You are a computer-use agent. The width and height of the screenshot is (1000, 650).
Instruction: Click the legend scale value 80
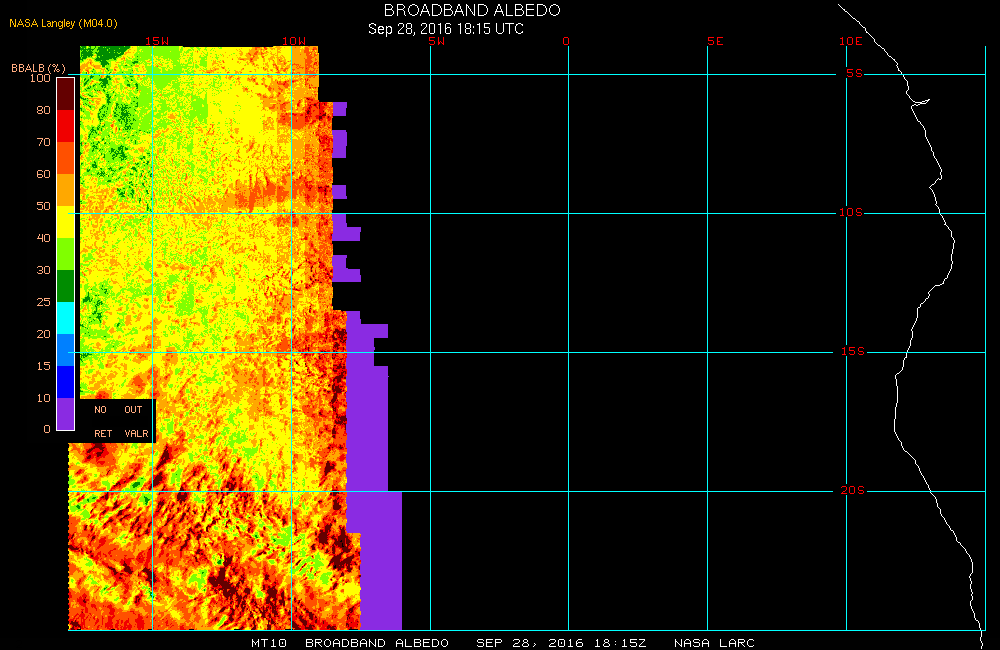[x=43, y=110]
